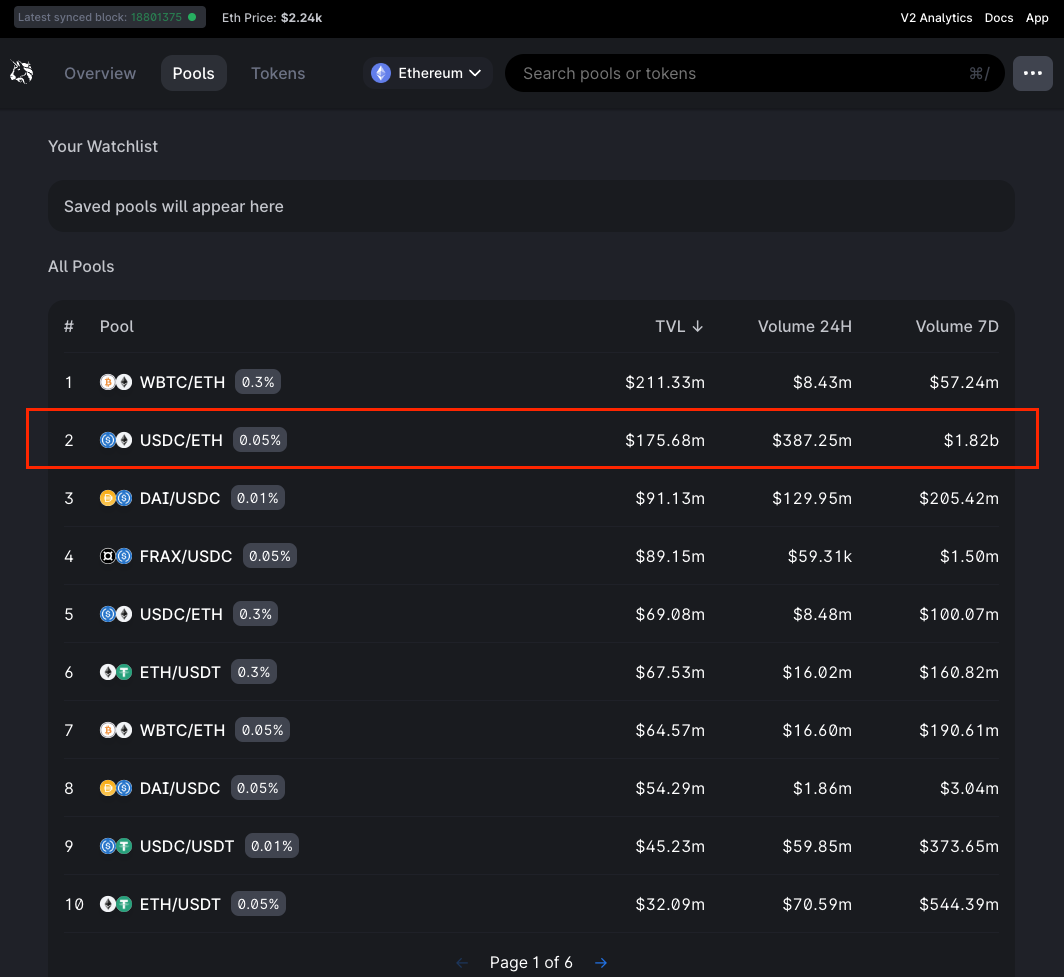Viewport: 1064px width, 977px height.
Task: Click Saved pools will appear here box
Action: point(531,206)
